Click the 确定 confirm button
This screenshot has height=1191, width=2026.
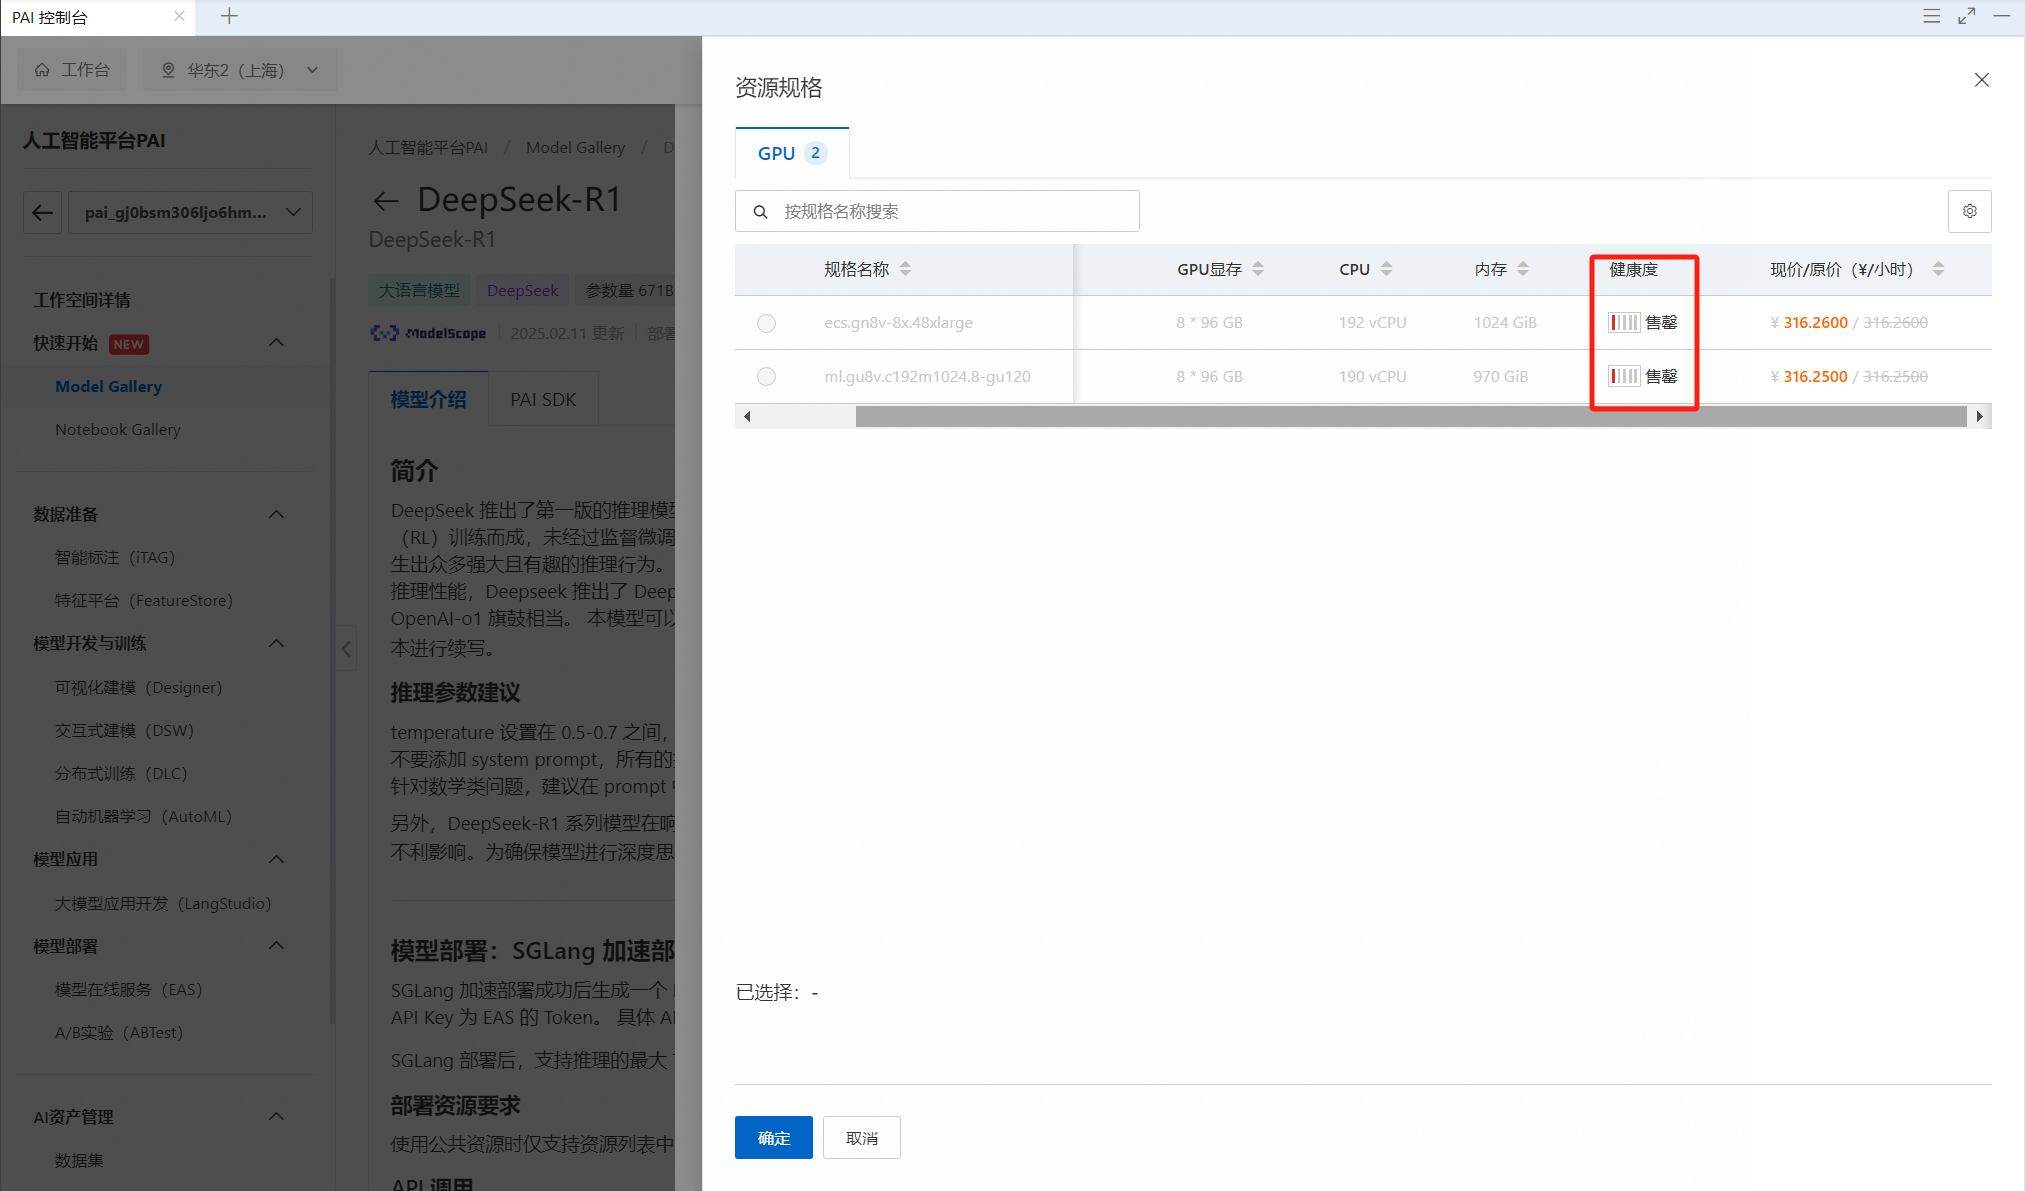pyautogui.click(x=773, y=1138)
